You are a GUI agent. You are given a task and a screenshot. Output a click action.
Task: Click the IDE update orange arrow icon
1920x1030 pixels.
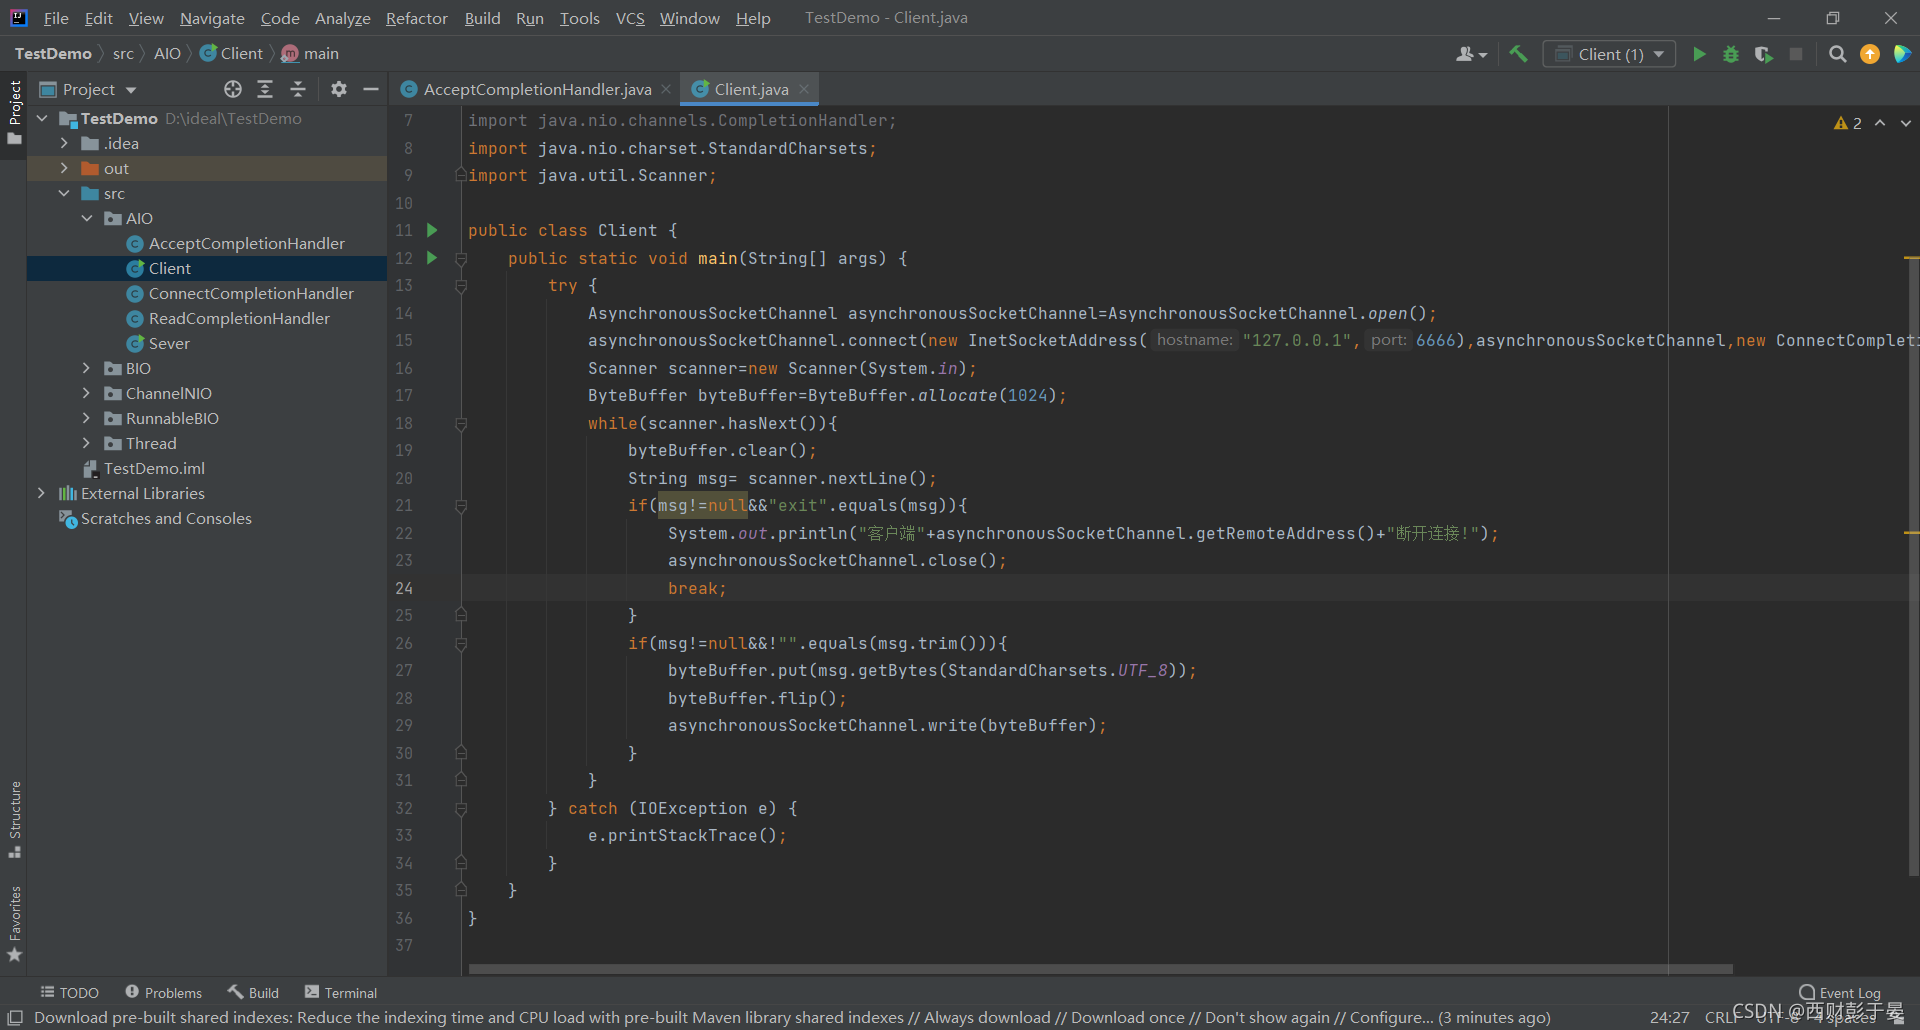click(1870, 54)
